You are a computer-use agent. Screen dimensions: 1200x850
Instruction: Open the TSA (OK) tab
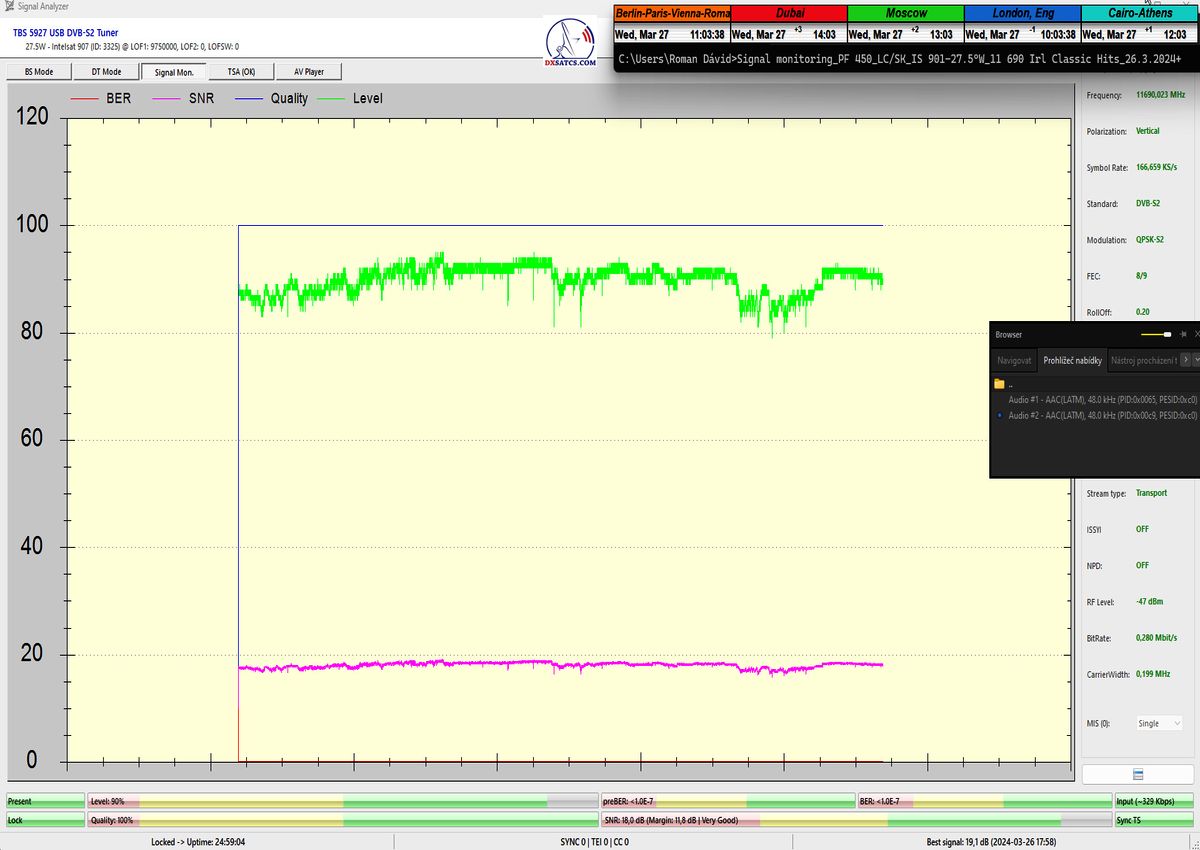point(241,72)
